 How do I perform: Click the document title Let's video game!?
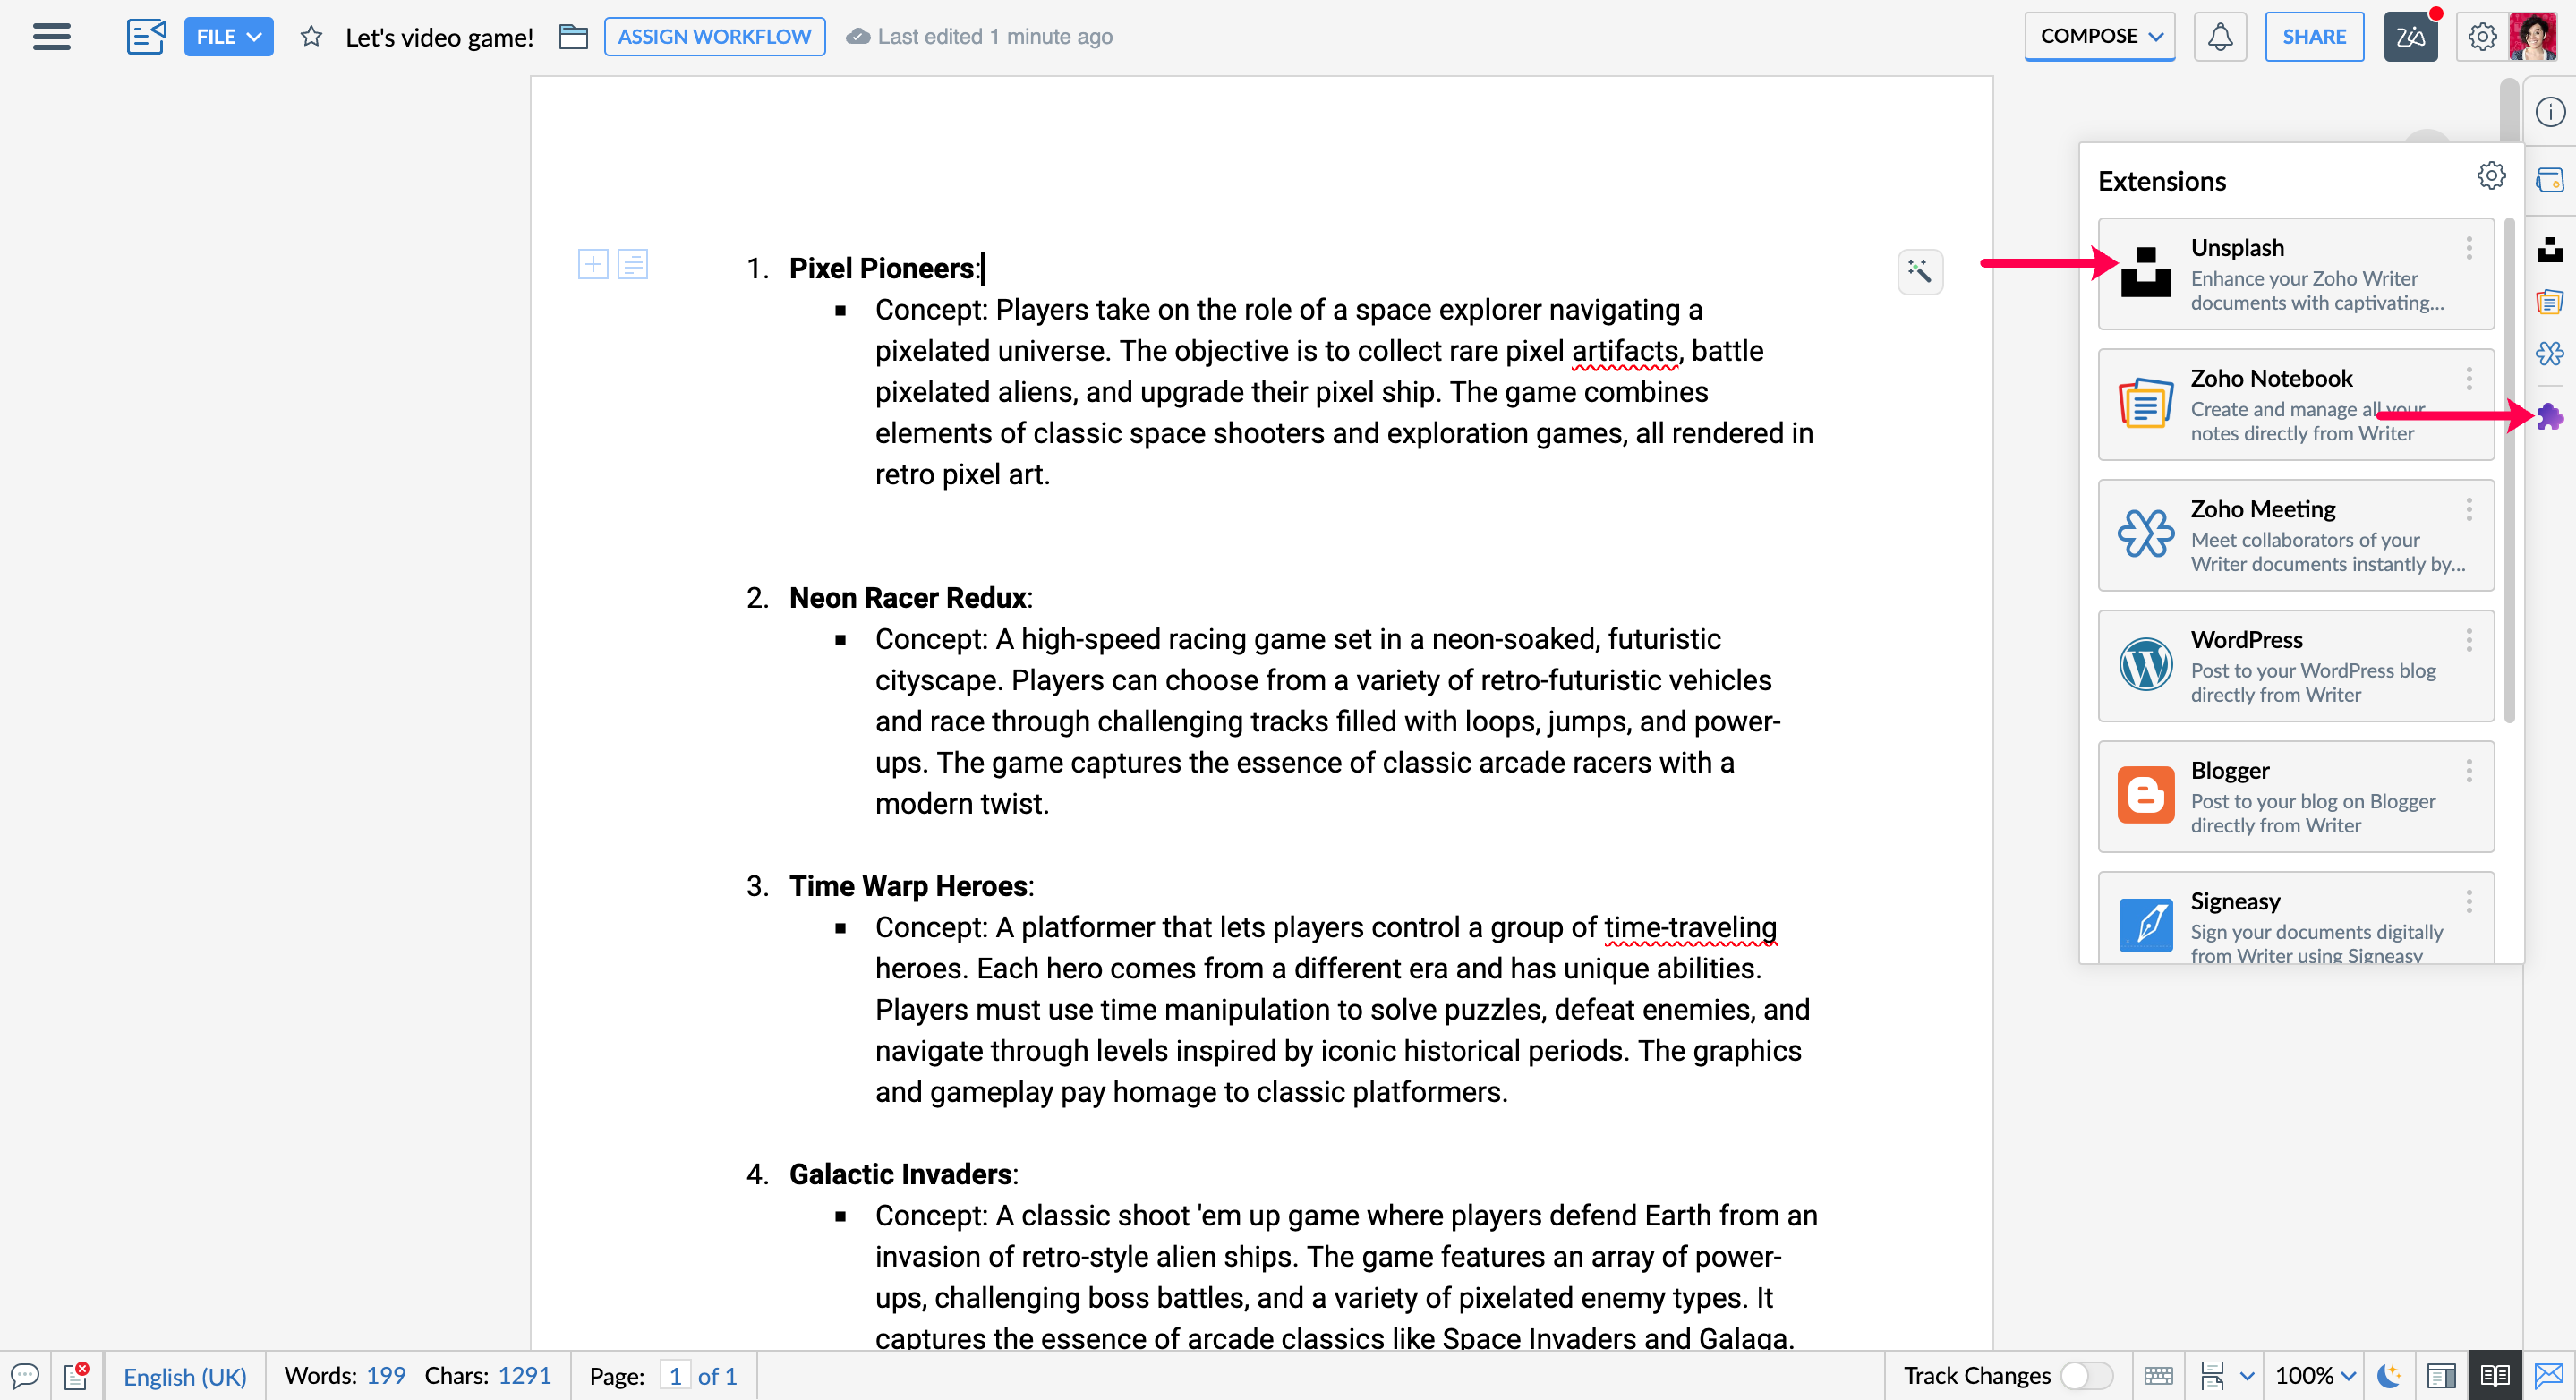click(x=439, y=37)
